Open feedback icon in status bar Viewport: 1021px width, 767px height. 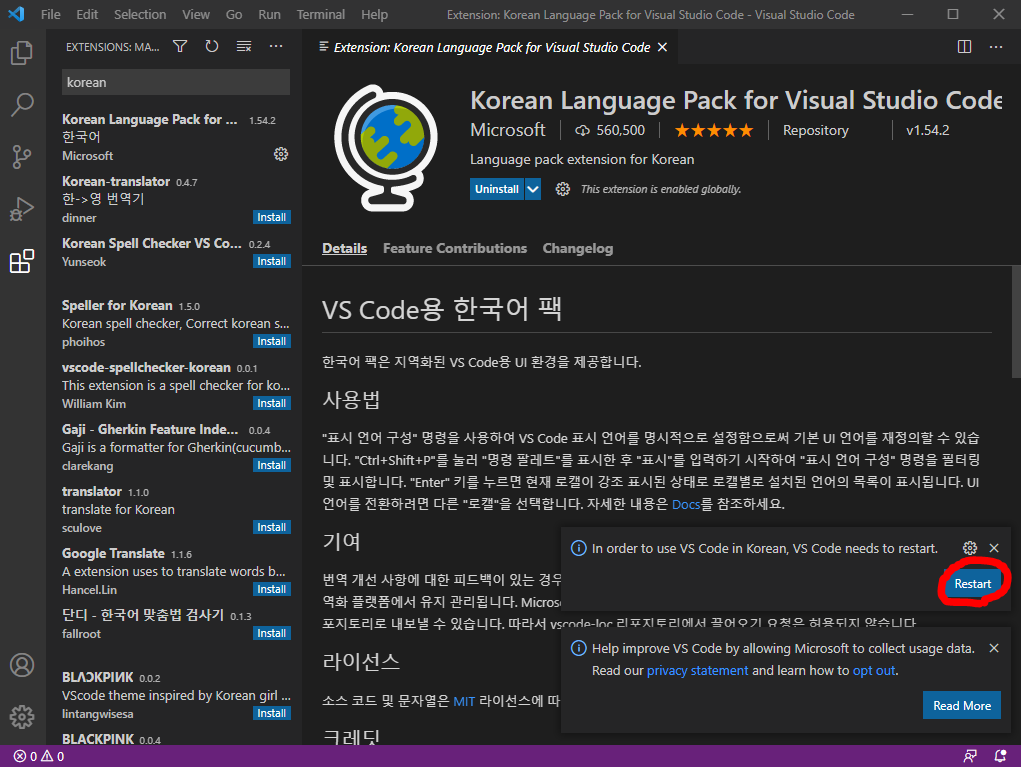(970, 756)
